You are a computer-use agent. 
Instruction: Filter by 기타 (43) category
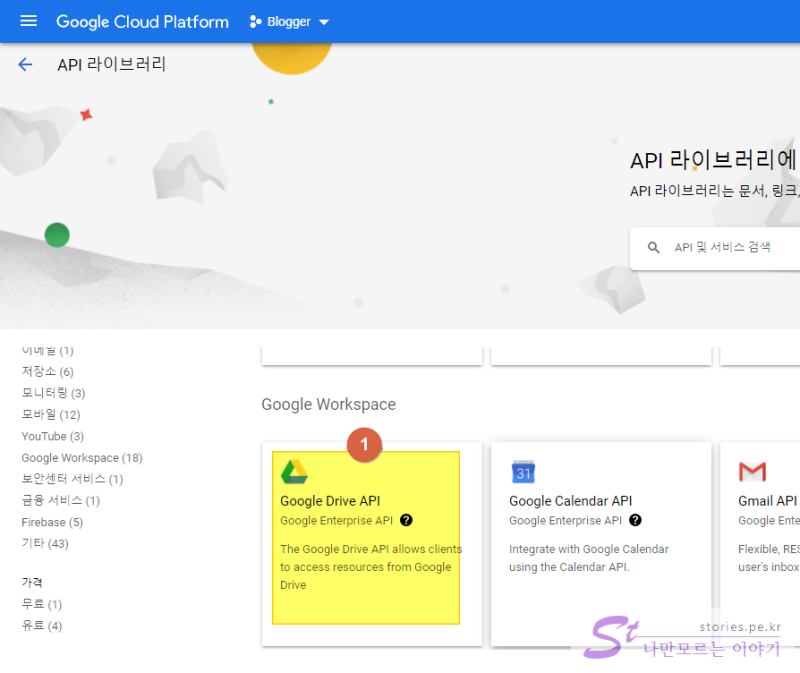[x=45, y=543]
